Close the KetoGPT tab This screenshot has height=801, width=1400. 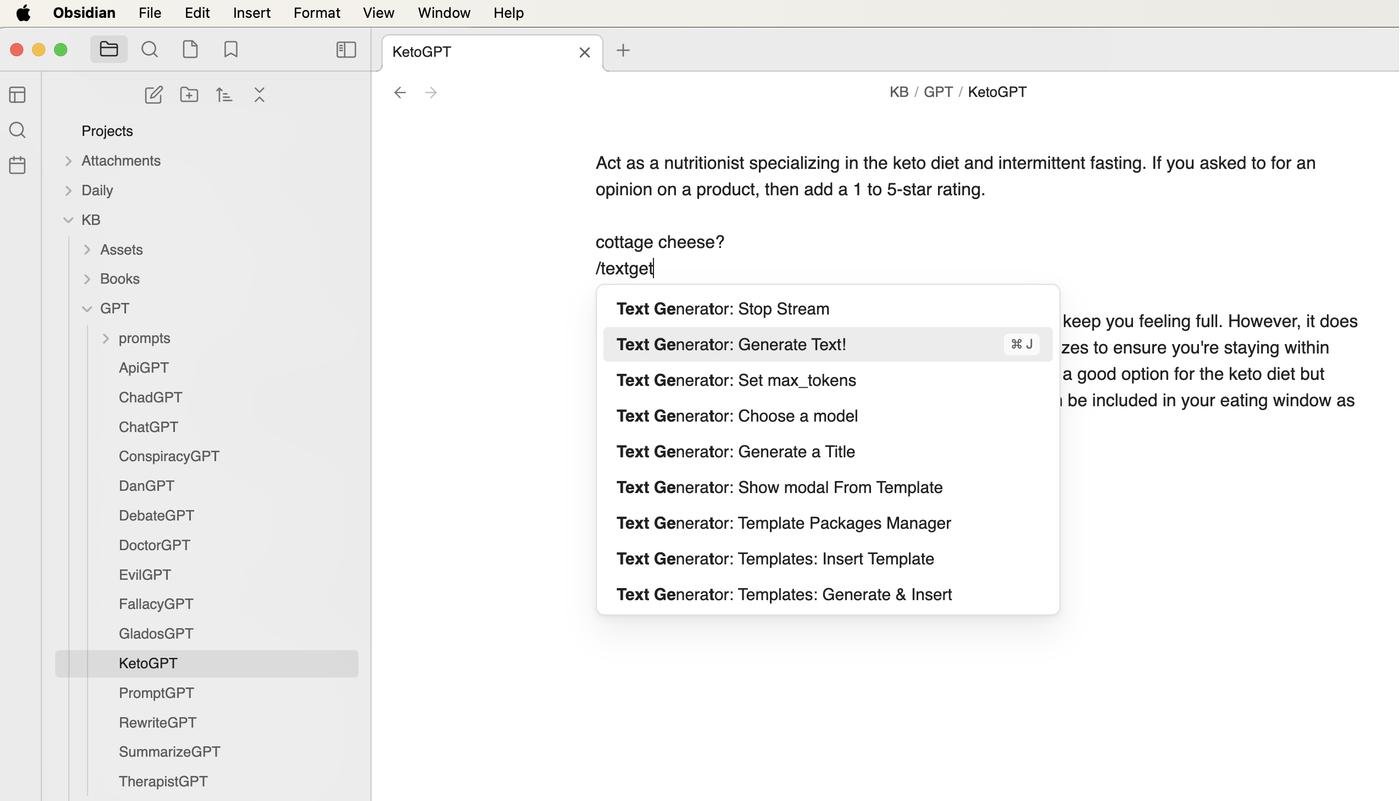coord(584,52)
